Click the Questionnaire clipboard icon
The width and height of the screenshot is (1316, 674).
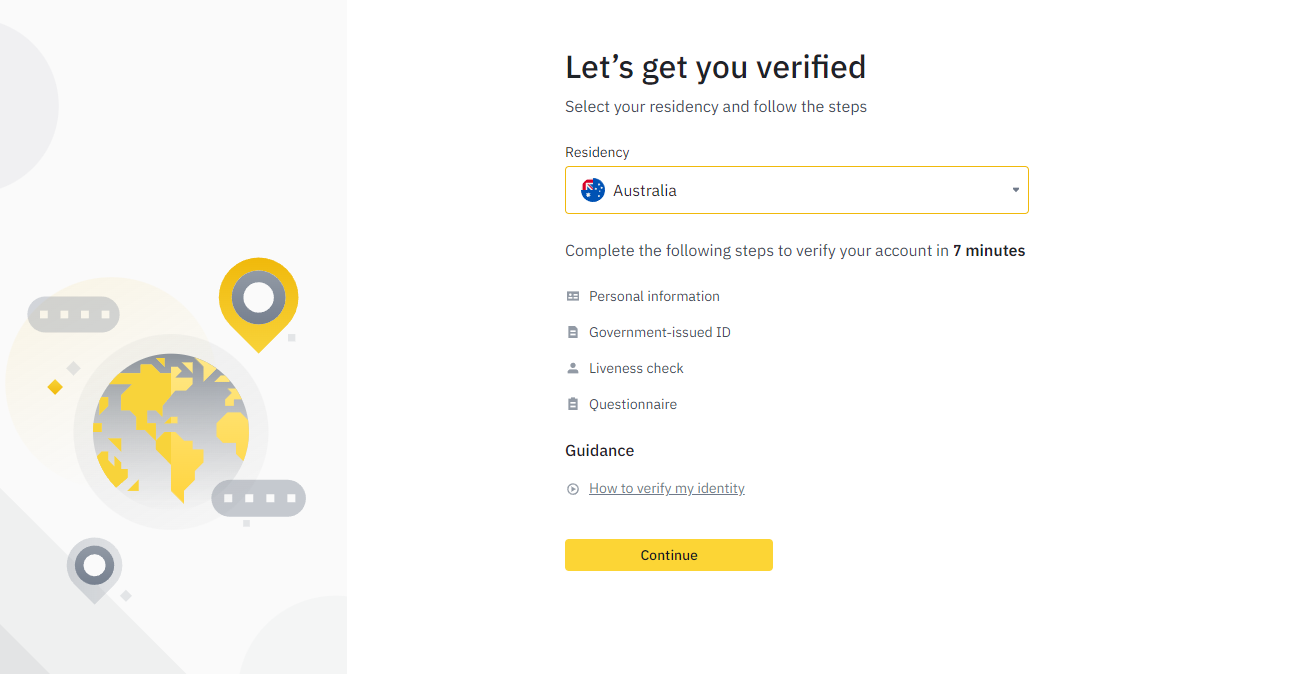click(x=573, y=404)
